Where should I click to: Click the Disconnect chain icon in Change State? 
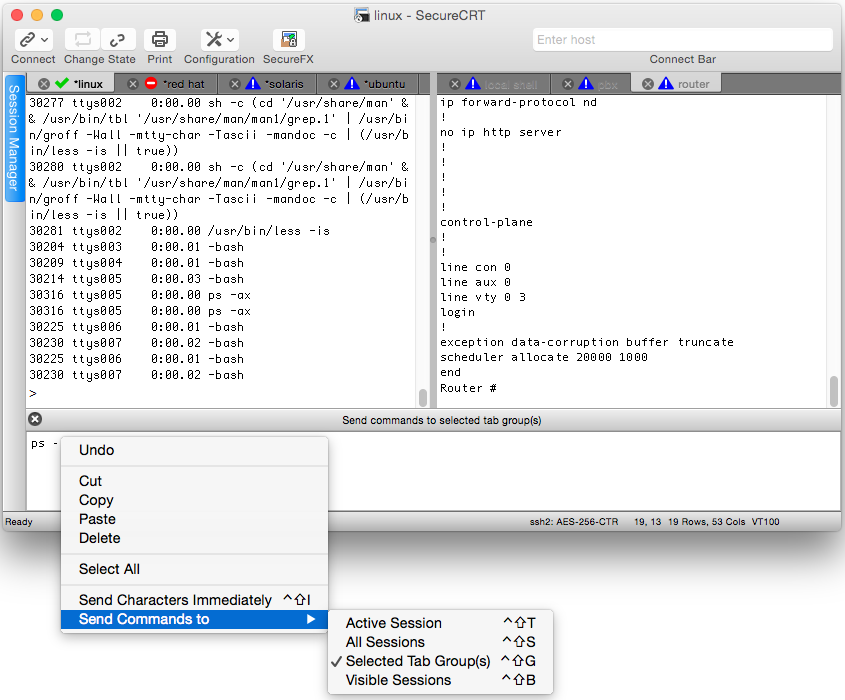[x=118, y=40]
